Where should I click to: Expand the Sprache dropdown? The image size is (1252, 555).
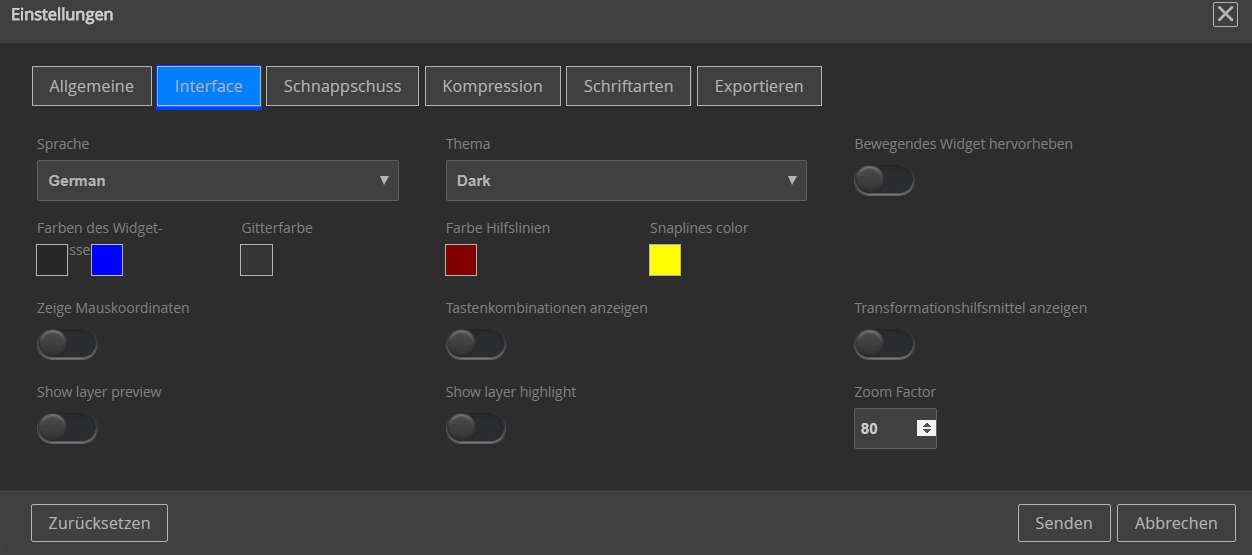coord(217,181)
